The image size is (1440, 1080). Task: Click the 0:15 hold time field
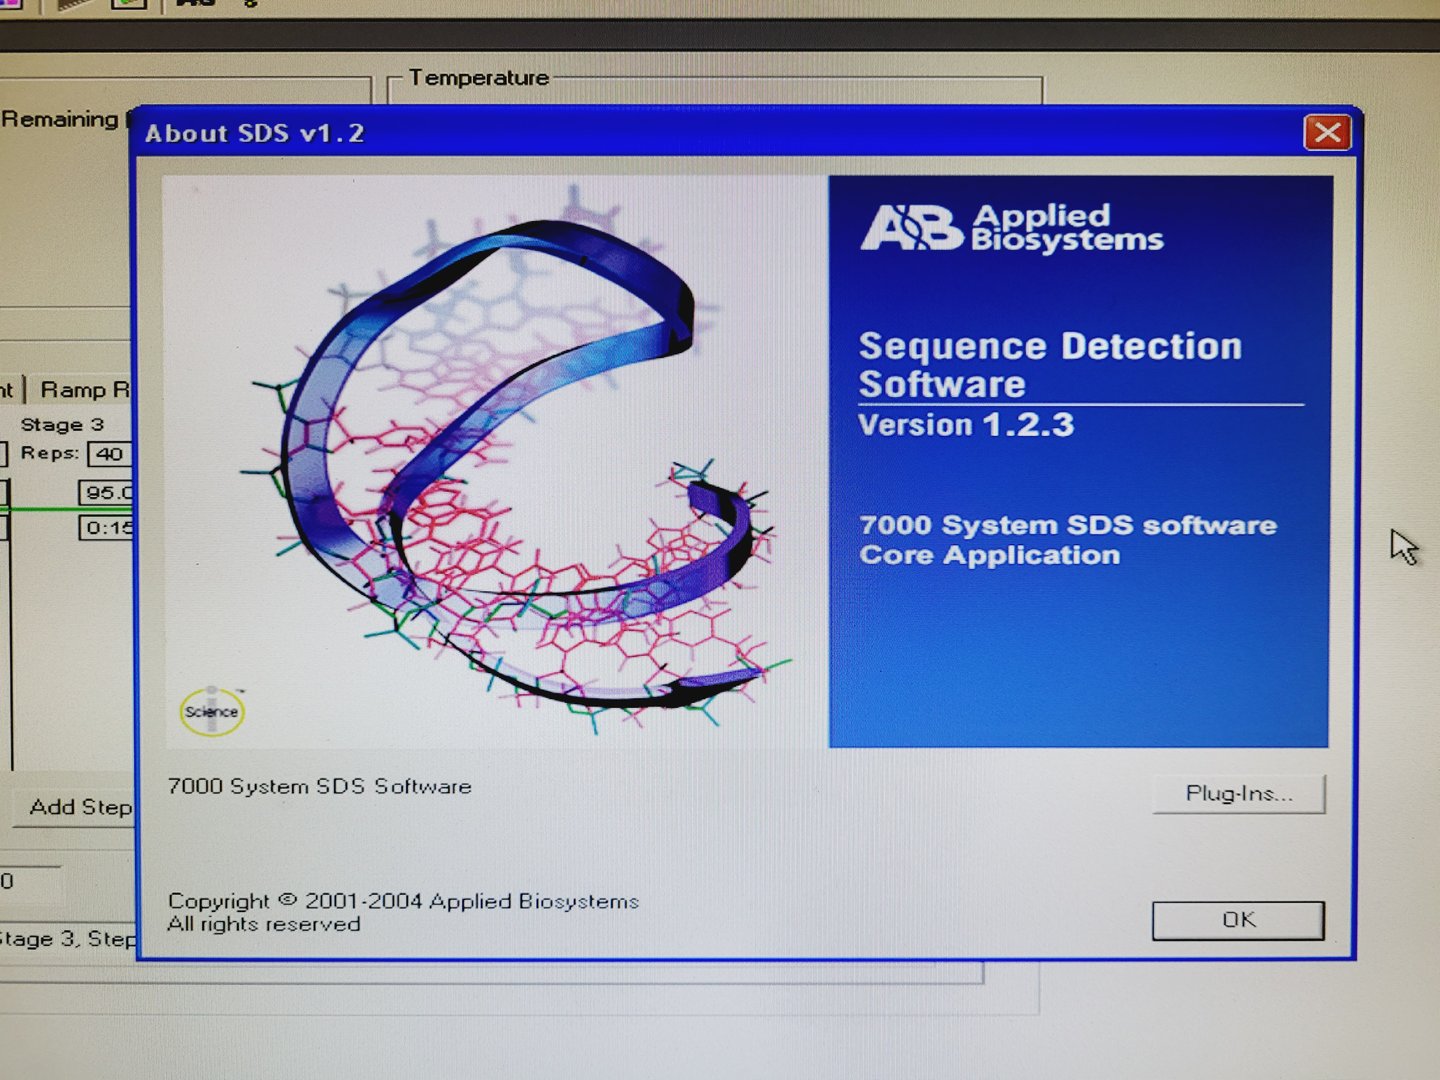[106, 528]
